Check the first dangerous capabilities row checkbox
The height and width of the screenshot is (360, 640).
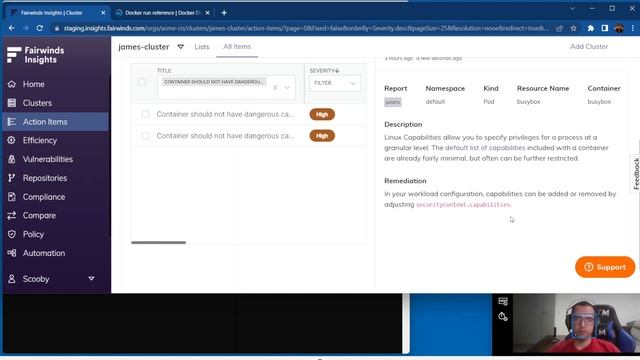(x=145, y=114)
